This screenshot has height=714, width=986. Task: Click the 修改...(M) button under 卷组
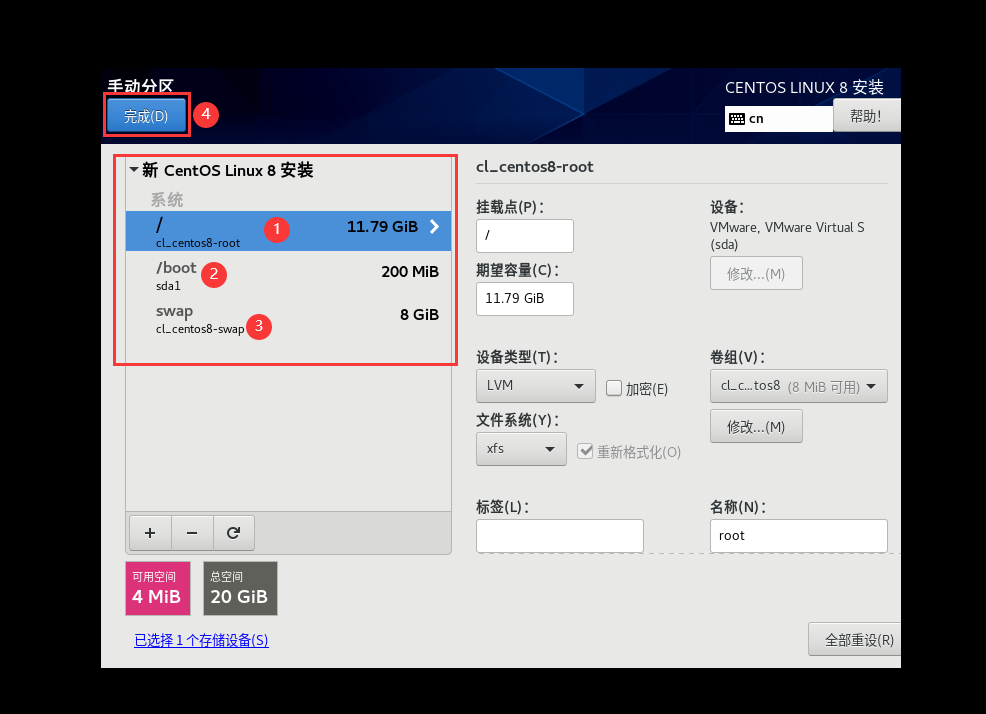click(x=756, y=427)
